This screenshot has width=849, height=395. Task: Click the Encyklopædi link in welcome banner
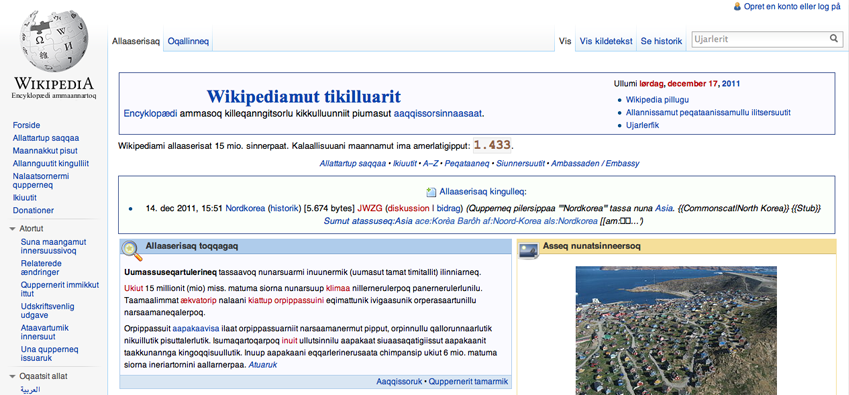pyautogui.click(x=151, y=114)
